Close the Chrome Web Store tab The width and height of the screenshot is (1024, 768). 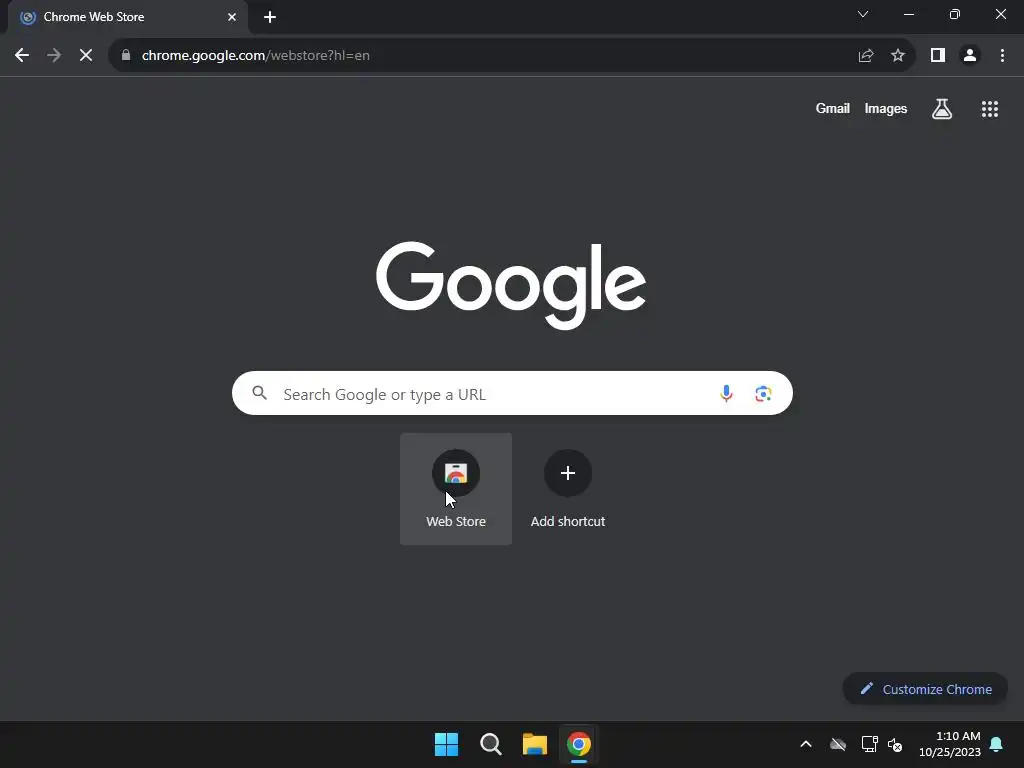pyautogui.click(x=232, y=17)
